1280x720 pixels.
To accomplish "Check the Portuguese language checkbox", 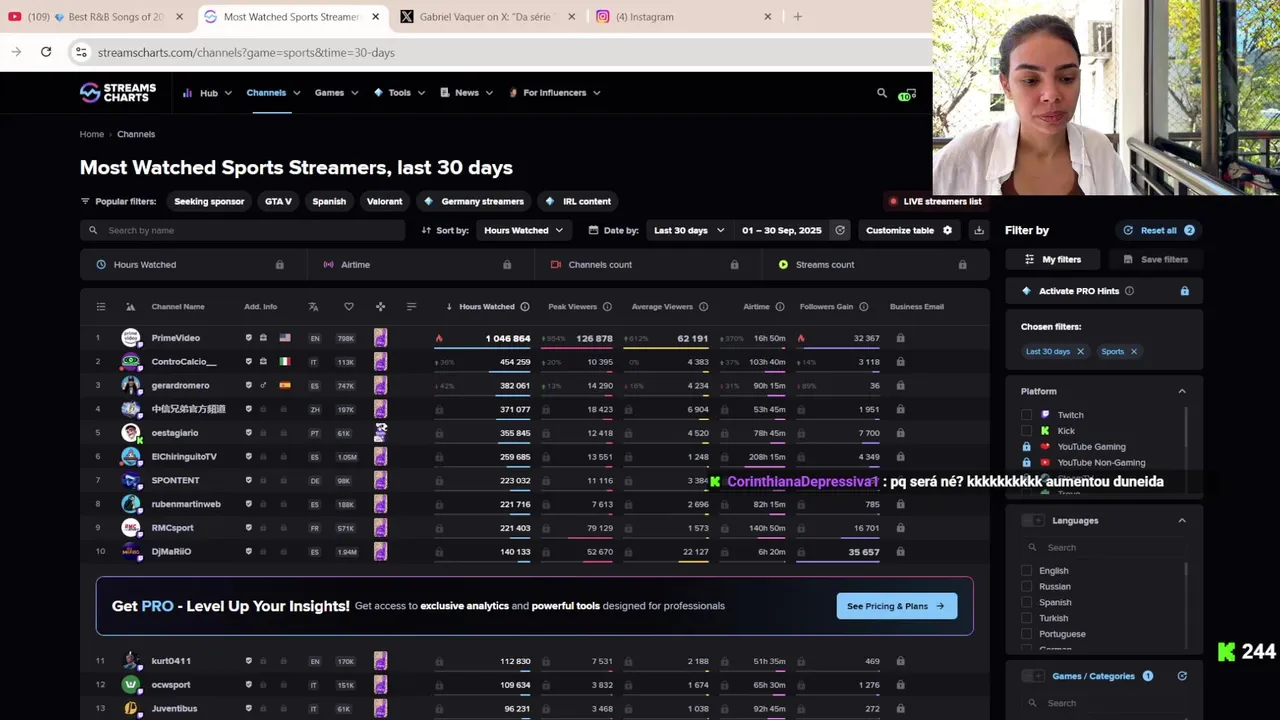I will pos(1026,634).
